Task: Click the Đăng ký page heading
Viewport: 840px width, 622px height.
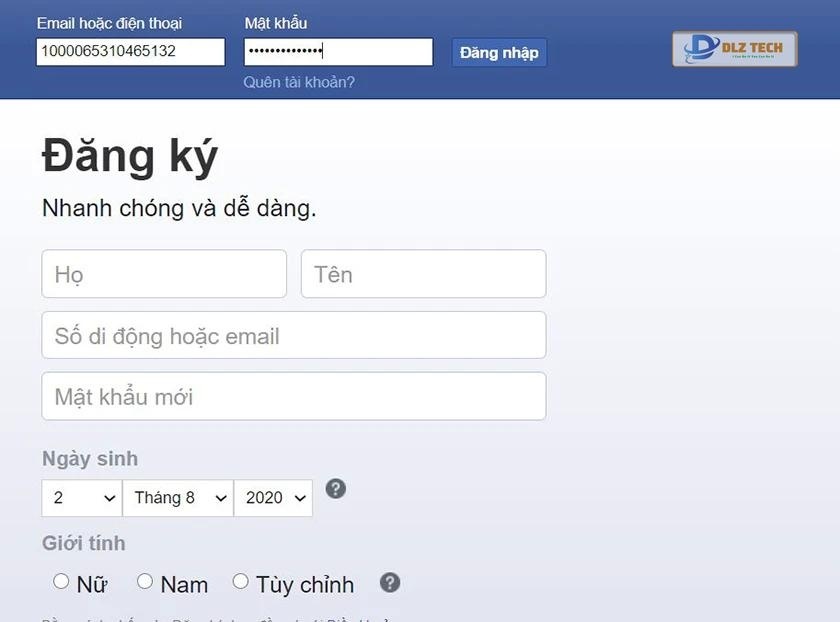Action: click(128, 155)
